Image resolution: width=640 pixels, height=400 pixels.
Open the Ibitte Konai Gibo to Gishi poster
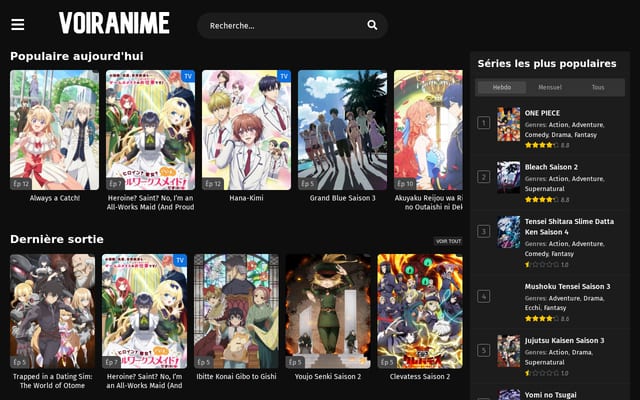[236, 311]
